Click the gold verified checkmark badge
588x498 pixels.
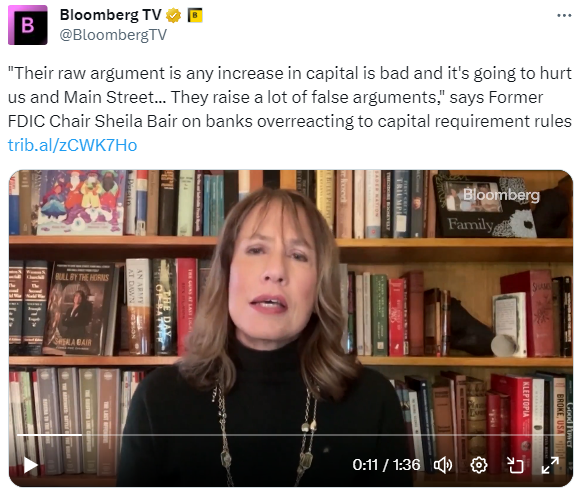click(173, 15)
